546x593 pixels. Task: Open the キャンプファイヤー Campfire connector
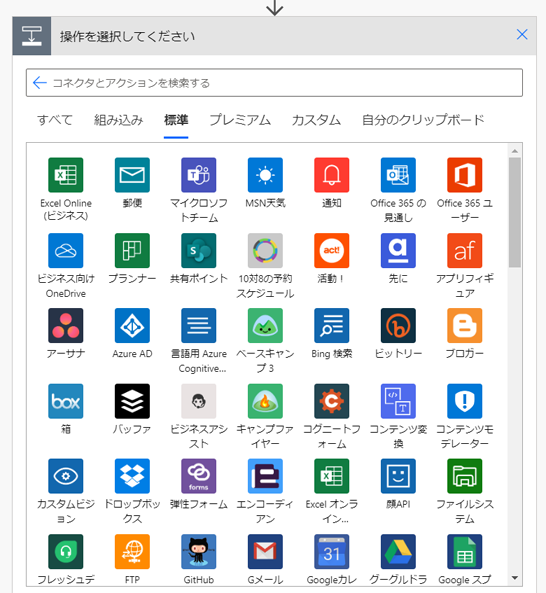click(x=265, y=401)
